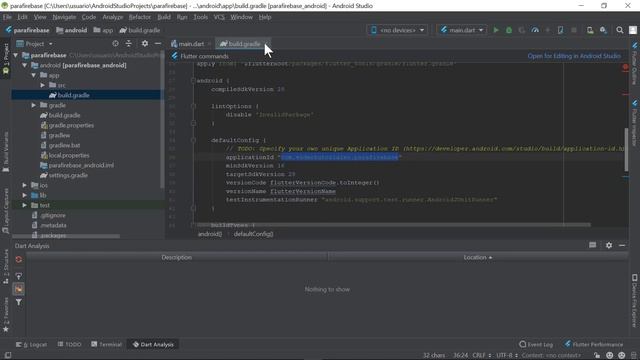
Task: Click the Dart Analysis filter funnel icon
Action: click(19, 302)
